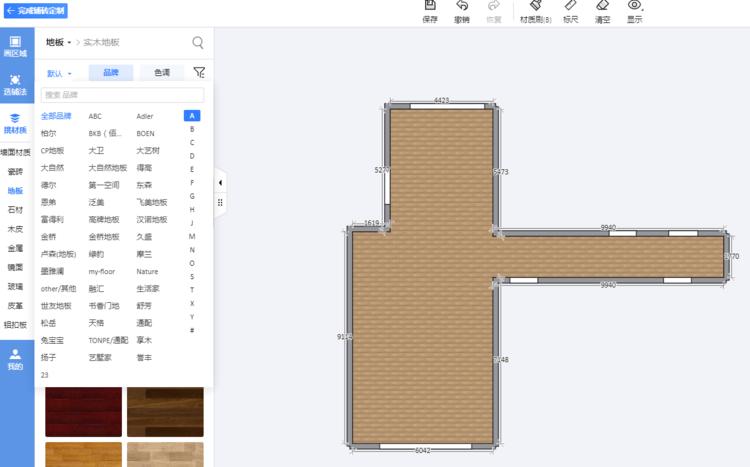
Task: Switch to the 色调 tab
Action: click(161, 73)
